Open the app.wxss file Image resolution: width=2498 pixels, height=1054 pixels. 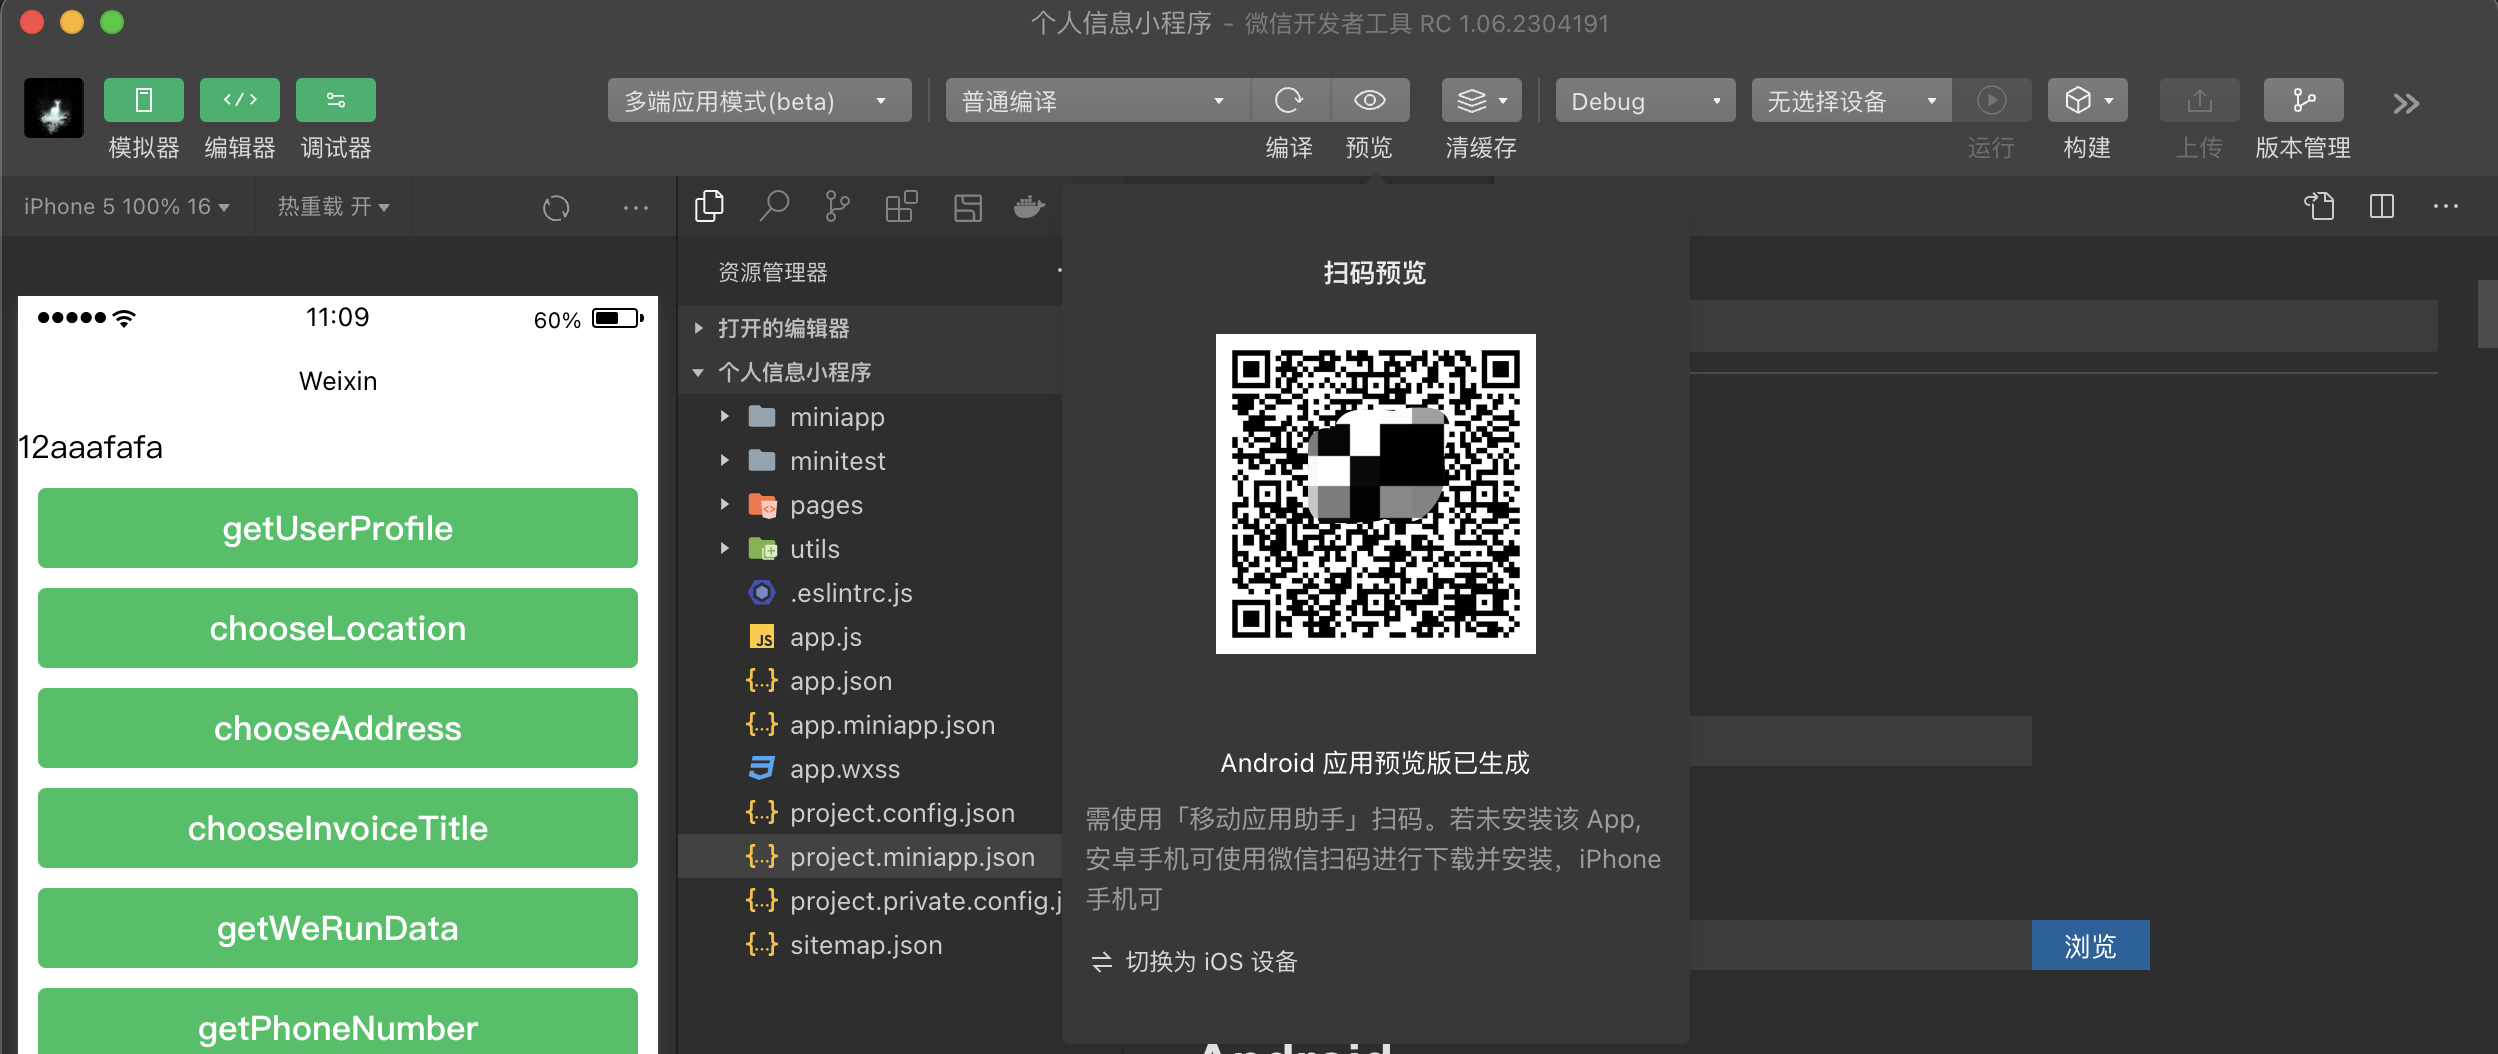(870, 768)
